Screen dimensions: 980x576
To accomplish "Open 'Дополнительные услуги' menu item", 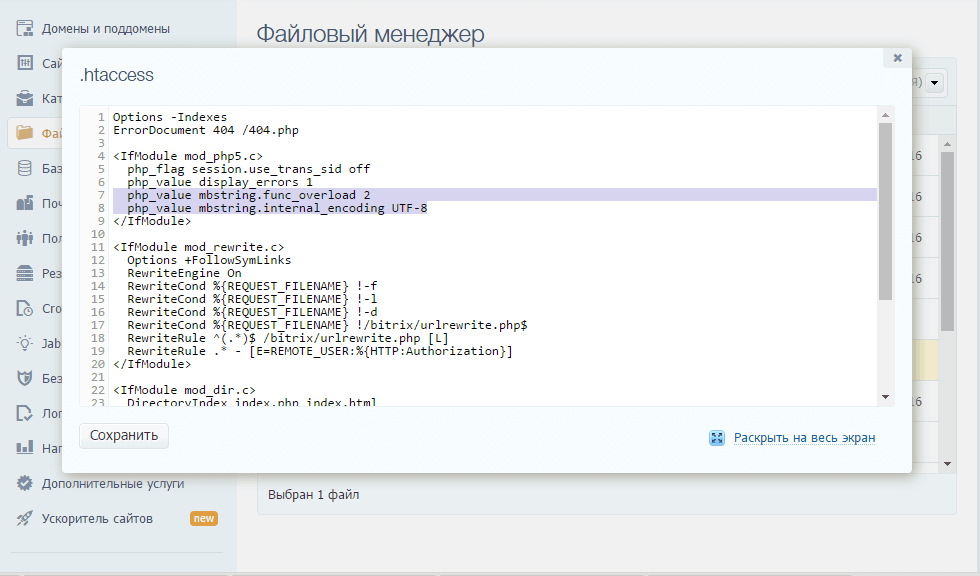I will (x=112, y=483).
